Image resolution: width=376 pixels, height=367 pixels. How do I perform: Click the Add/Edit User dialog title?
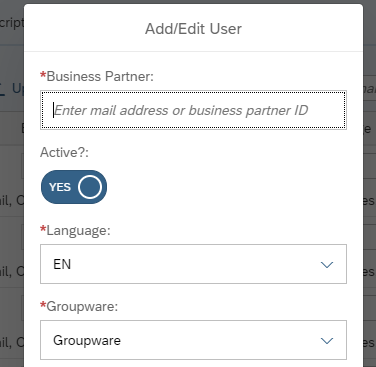pos(193,29)
